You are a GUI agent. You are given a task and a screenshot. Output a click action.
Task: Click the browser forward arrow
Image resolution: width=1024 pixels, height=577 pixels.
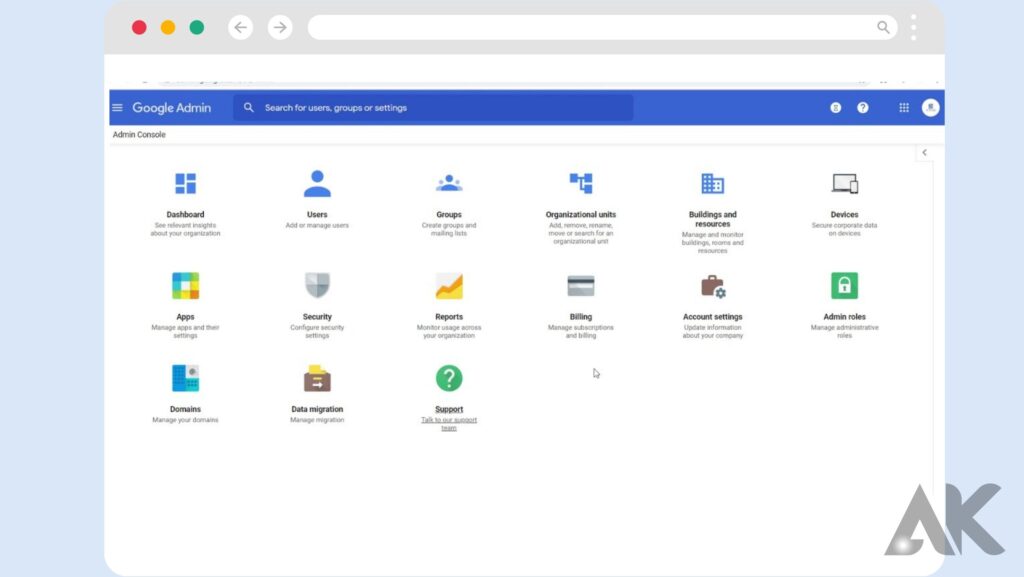click(x=280, y=27)
